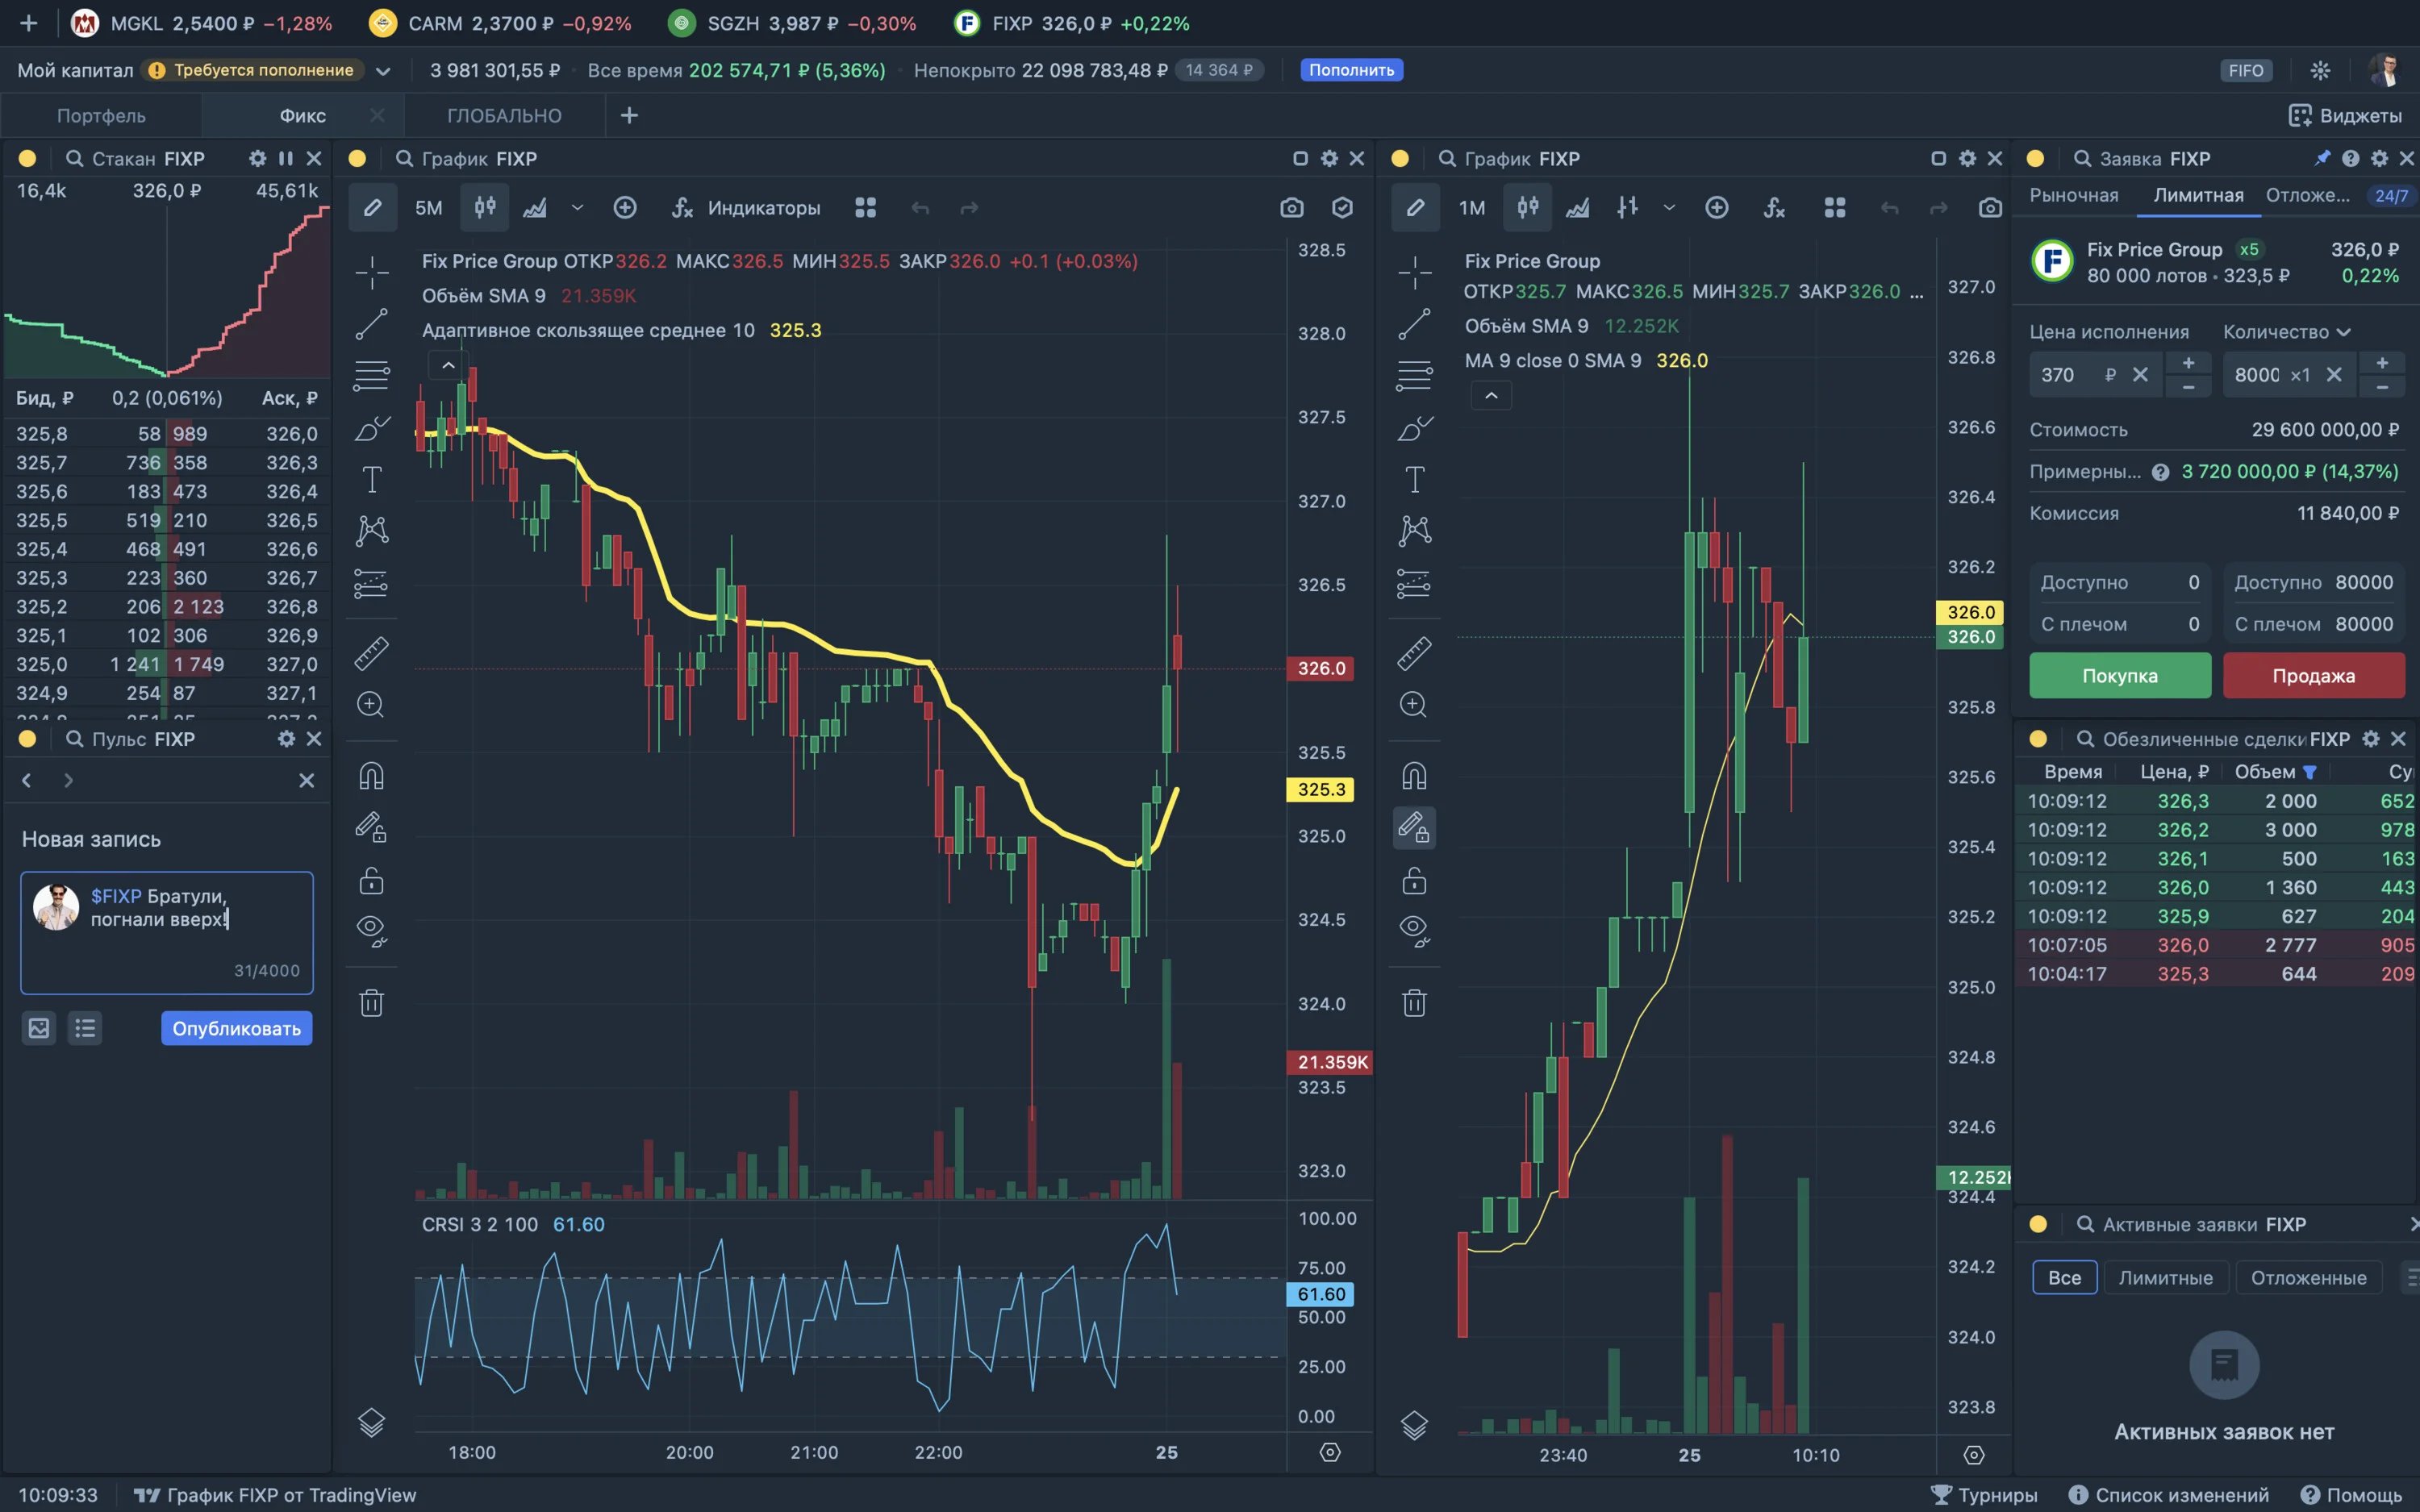Viewport: 2420px width, 1512px height.
Task: Click zoom-in tool in 5M chart sidebar
Action: pyautogui.click(x=371, y=705)
